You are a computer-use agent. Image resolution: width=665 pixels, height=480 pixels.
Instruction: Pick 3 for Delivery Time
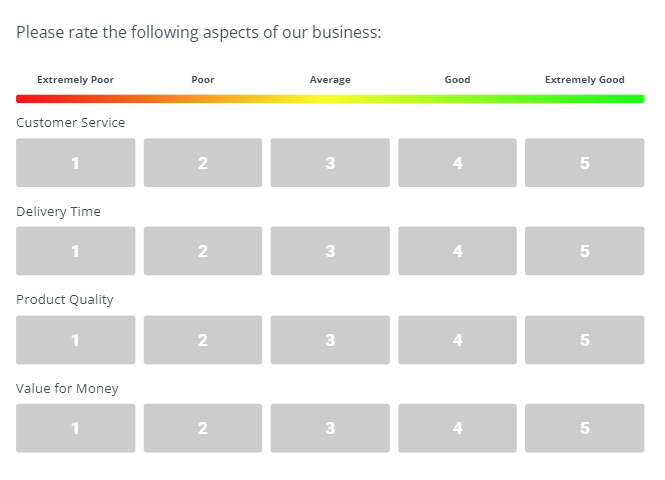[330, 251]
